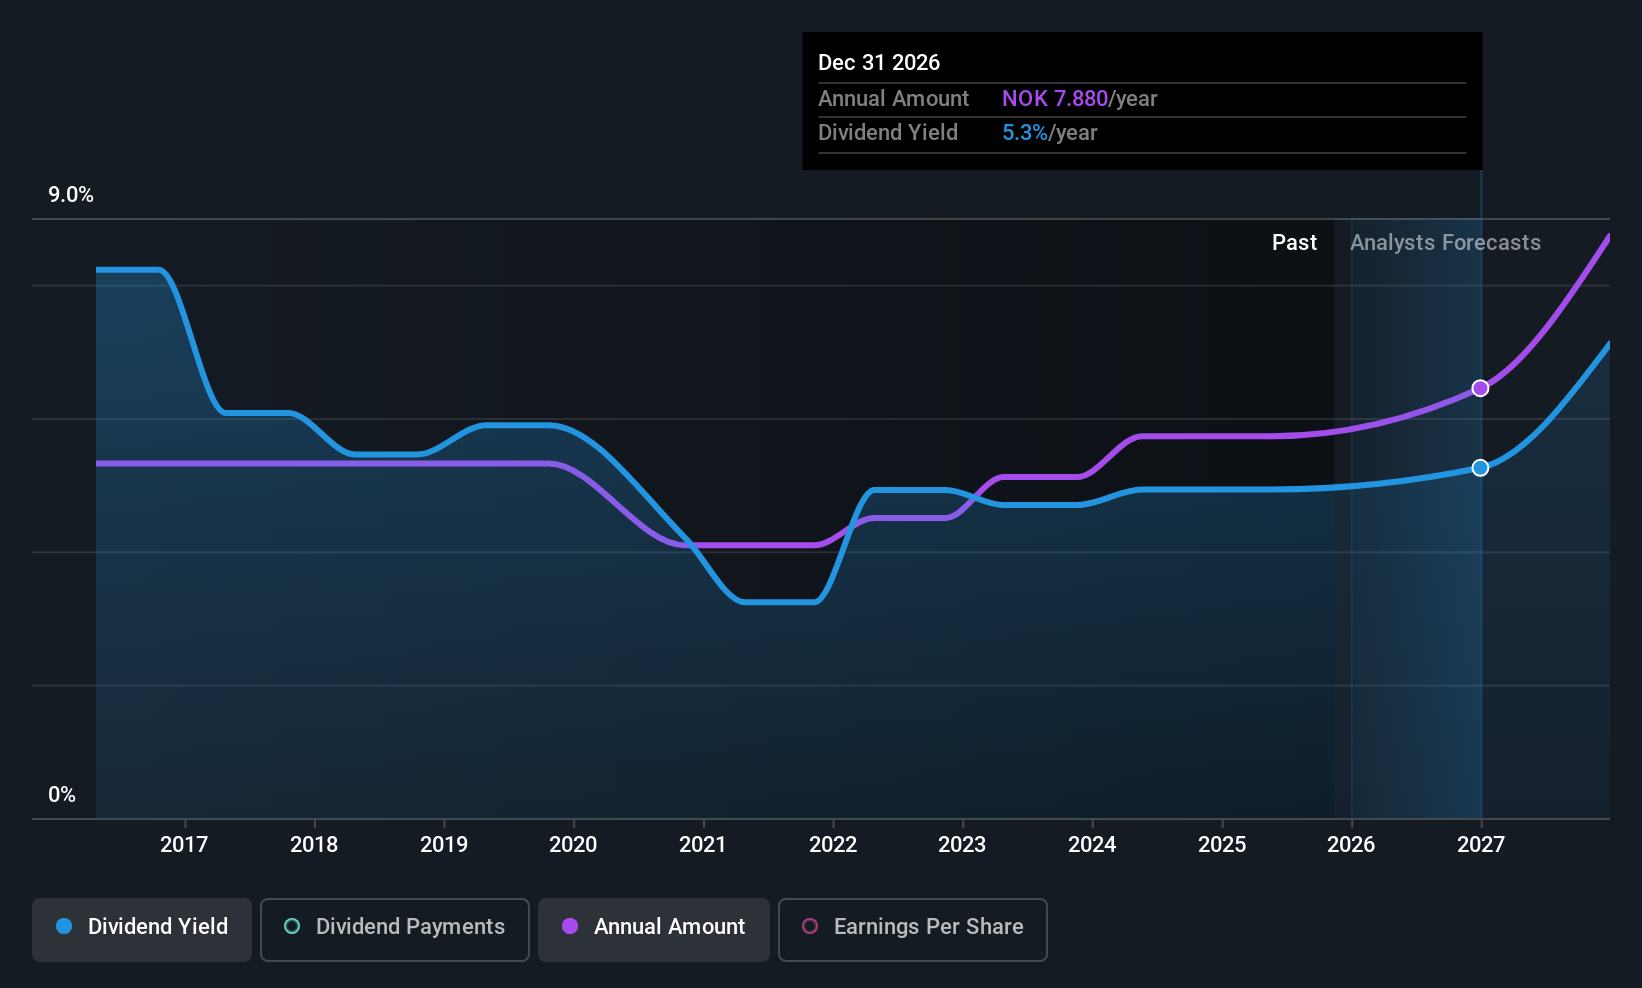Click the 2023 x-axis label
1642x988 pixels.
click(x=962, y=845)
